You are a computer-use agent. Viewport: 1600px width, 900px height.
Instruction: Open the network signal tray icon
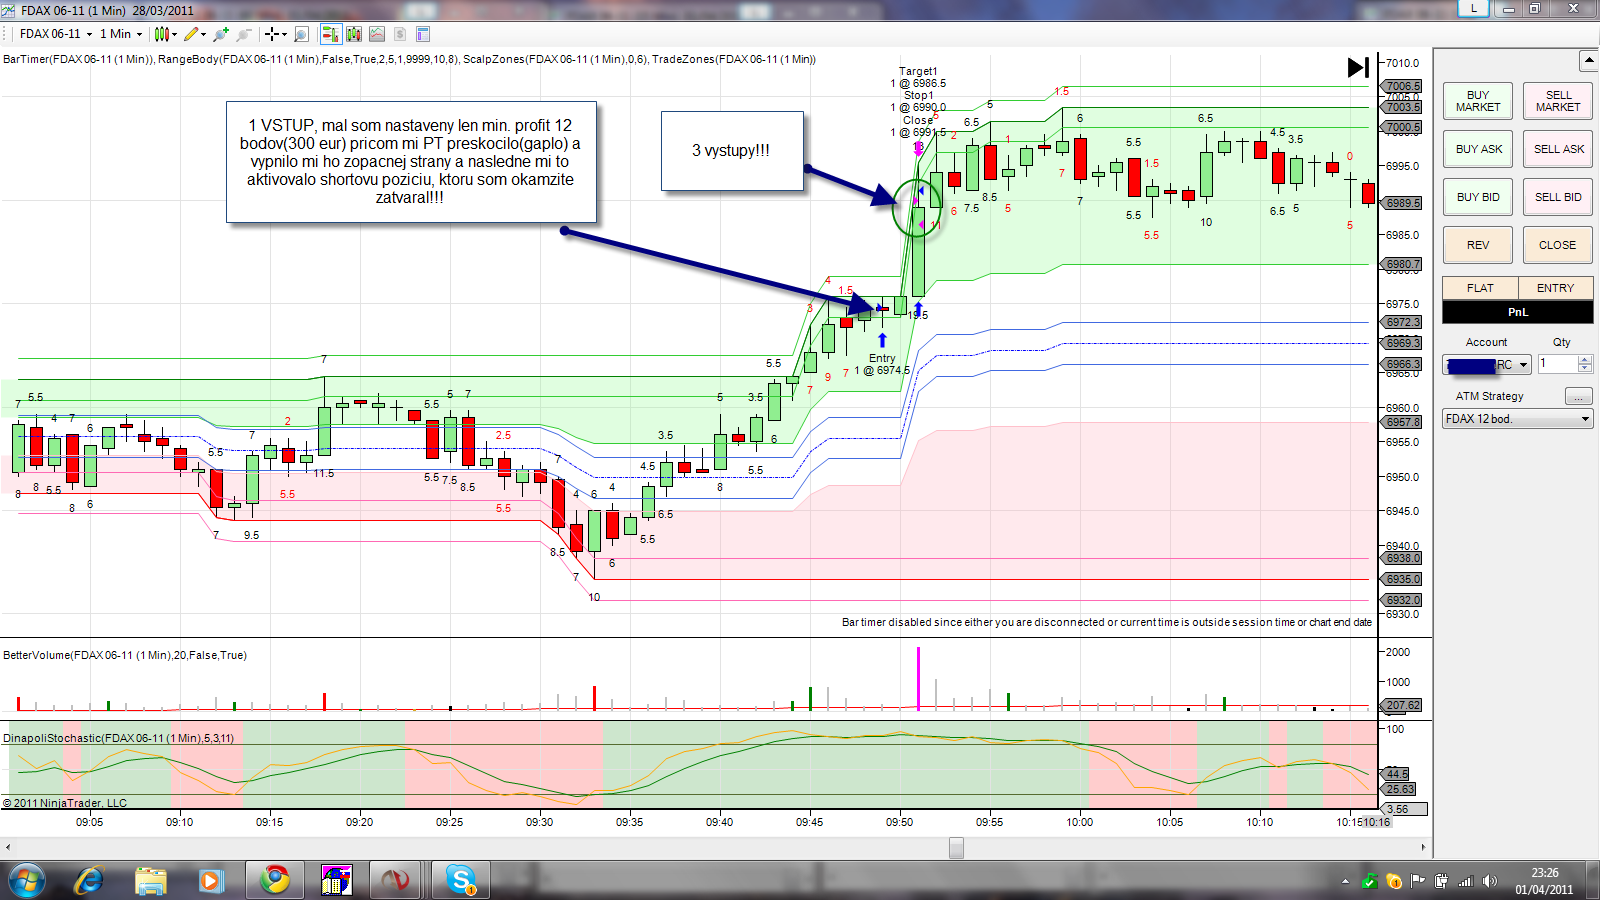pos(1466,881)
